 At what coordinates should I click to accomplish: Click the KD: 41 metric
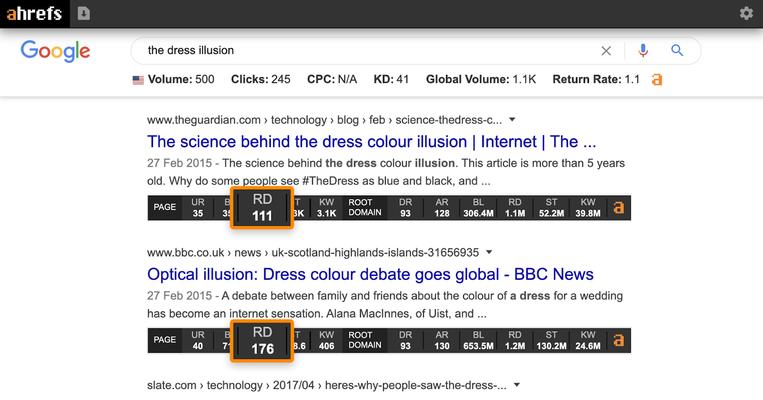391,79
